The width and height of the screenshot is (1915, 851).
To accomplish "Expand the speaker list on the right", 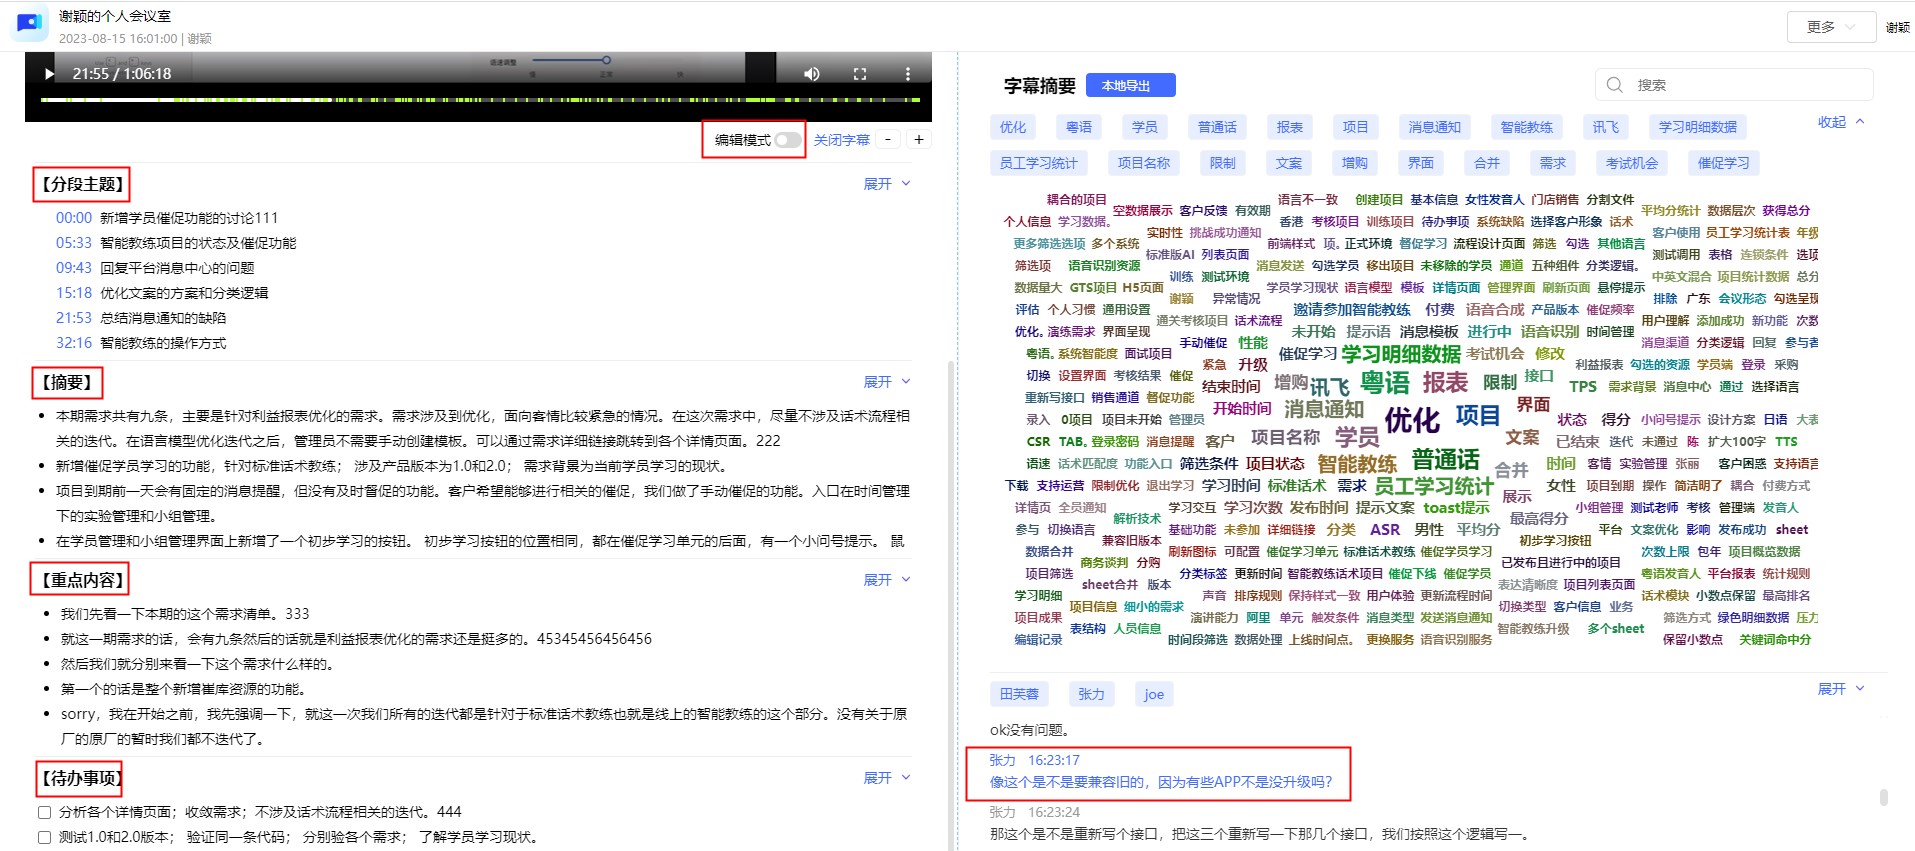I will 1841,689.
